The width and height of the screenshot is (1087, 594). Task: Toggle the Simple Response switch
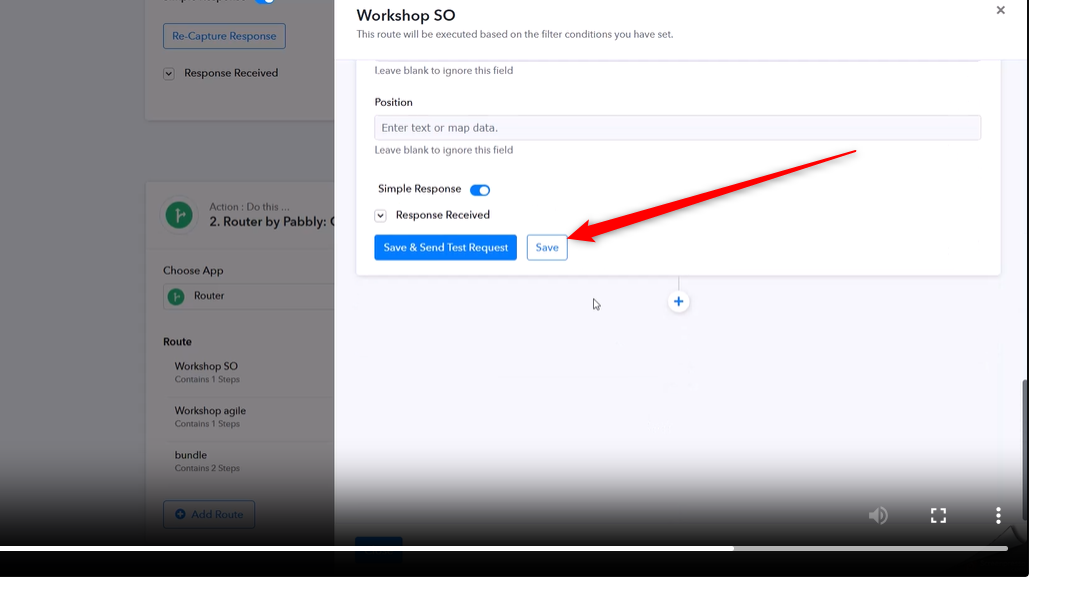[480, 190]
